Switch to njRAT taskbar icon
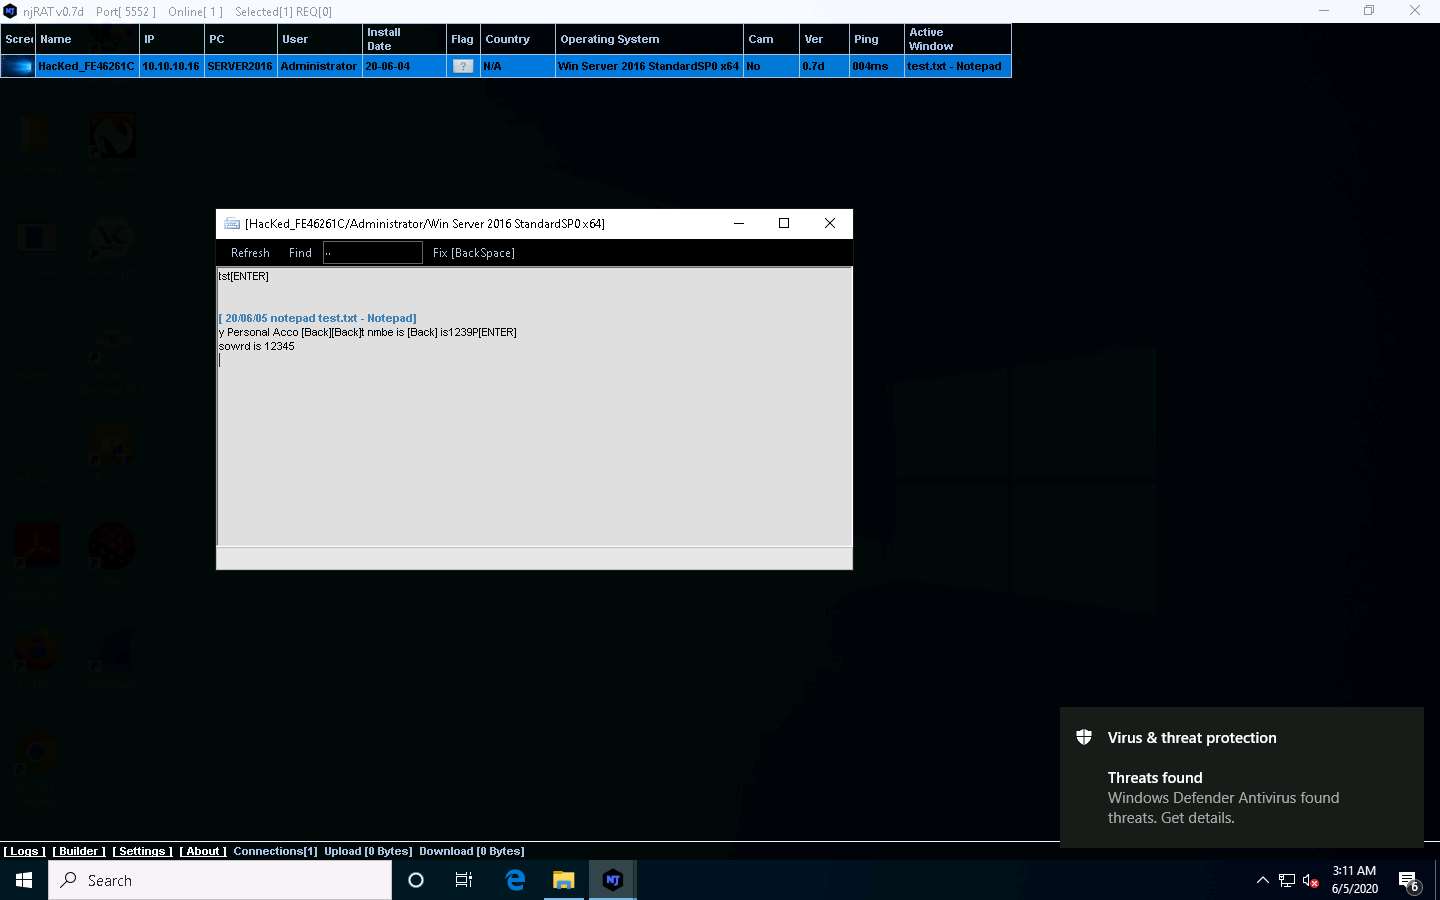The width and height of the screenshot is (1440, 900). coord(613,880)
